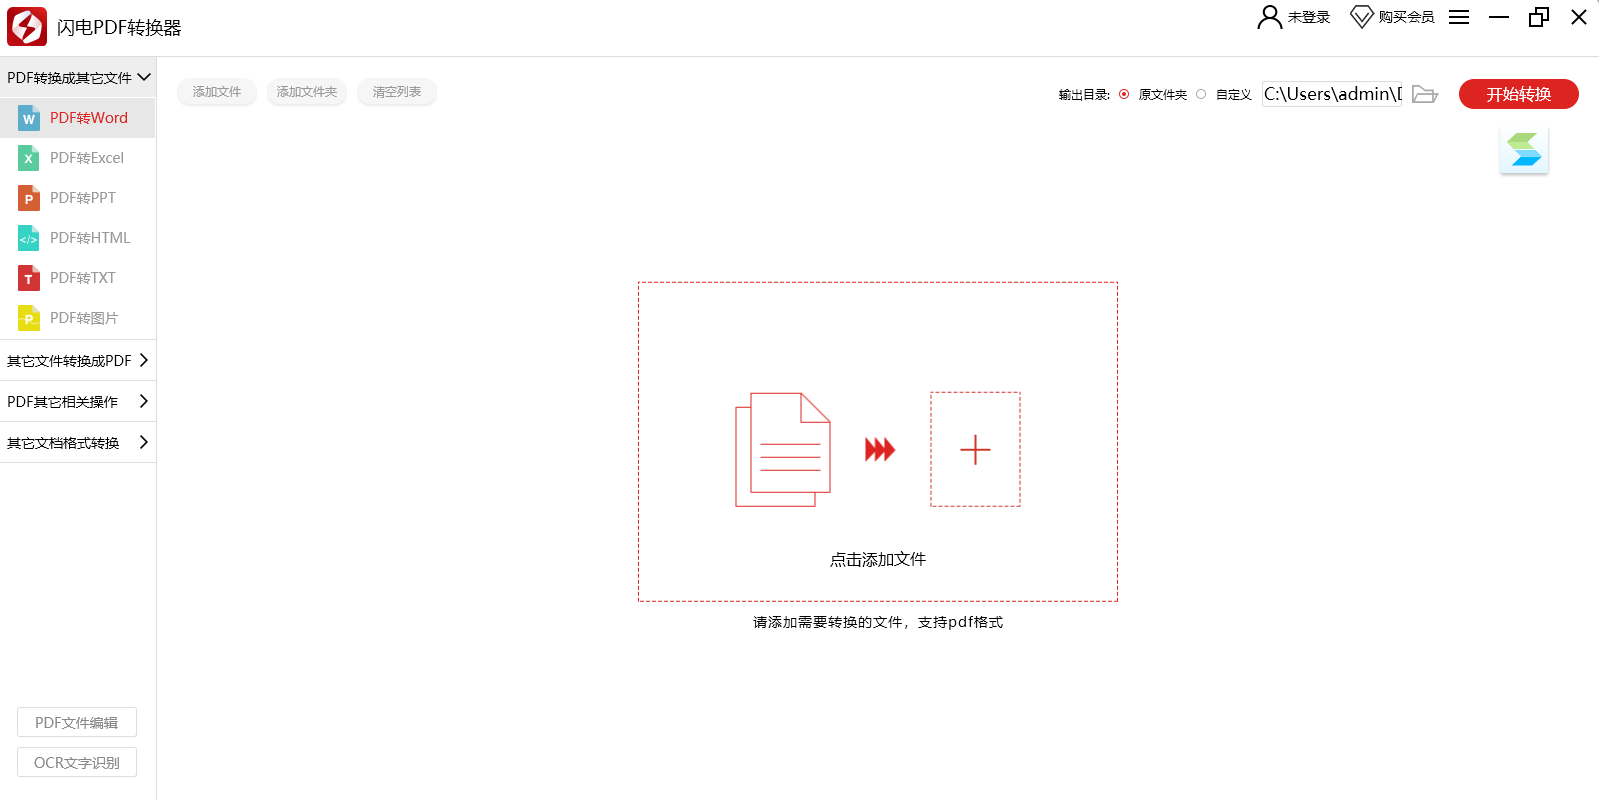Expand the 其它文件转换成PDF section

click(78, 360)
